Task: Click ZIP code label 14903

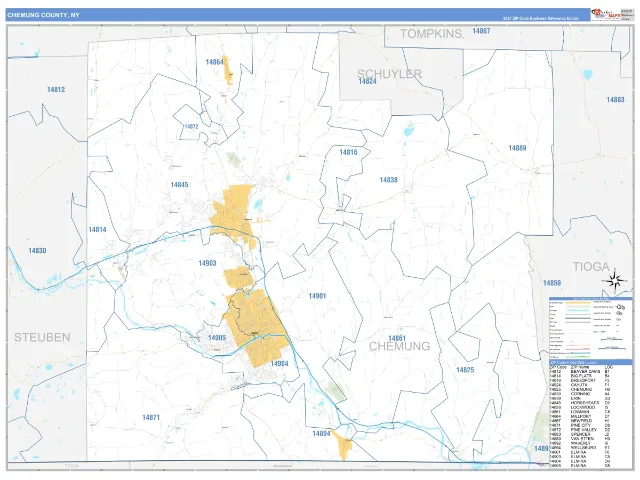Action: (x=207, y=263)
